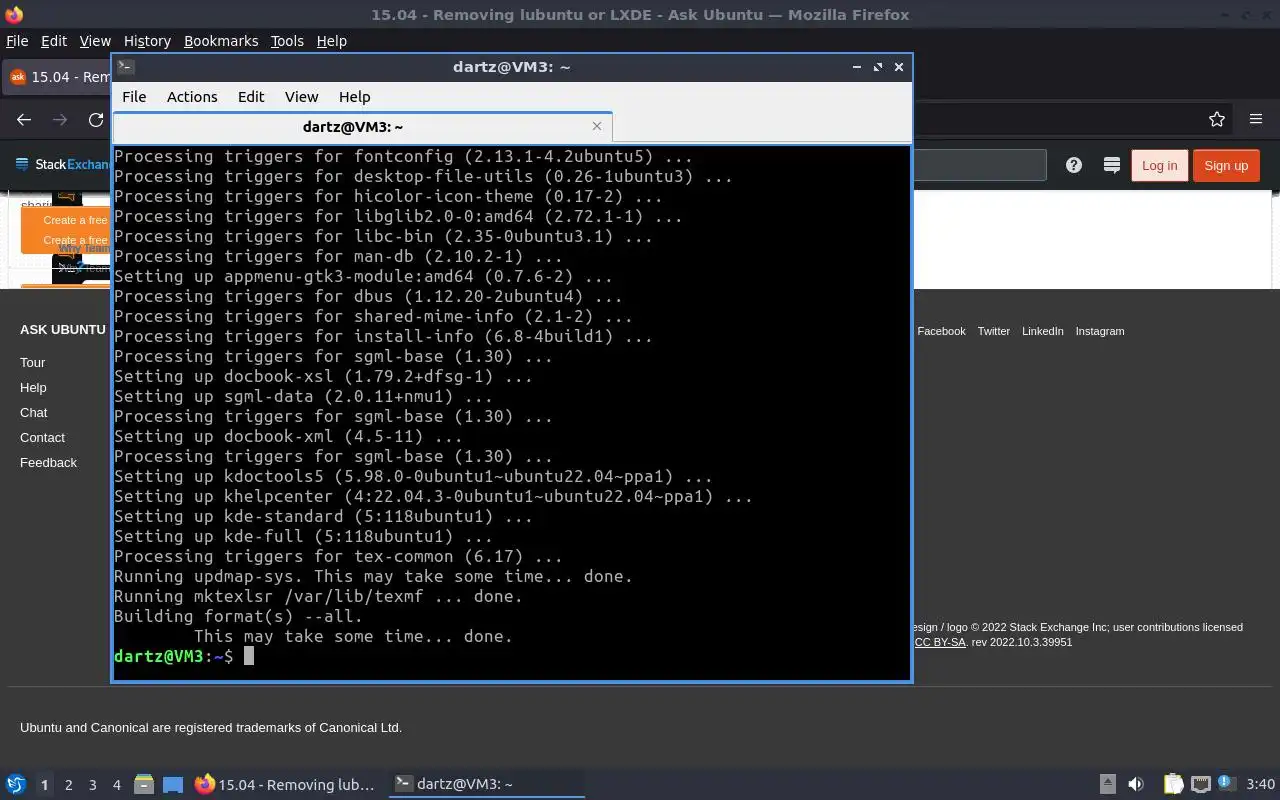Click the terminal window title bar icon
The height and width of the screenshot is (800, 1280).
[125, 66]
